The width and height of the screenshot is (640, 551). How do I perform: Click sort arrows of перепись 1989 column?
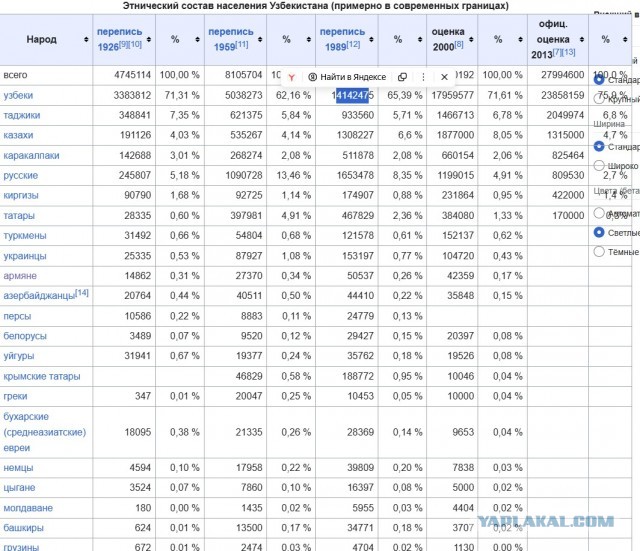point(371,40)
